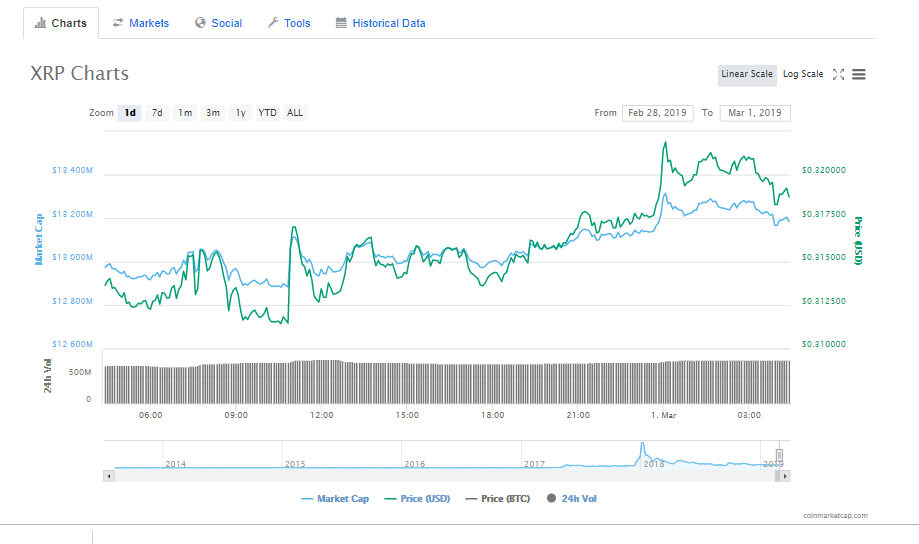Screen dimensions: 919x544
Task: Toggle fullscreen chart view icon
Action: (x=839, y=74)
